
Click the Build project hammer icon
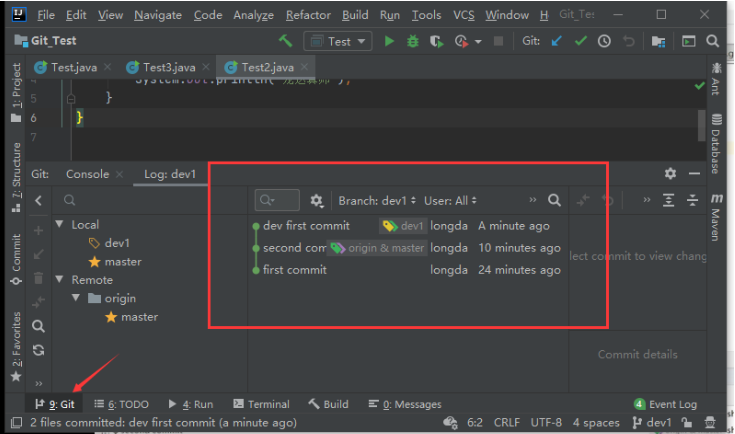[285, 41]
